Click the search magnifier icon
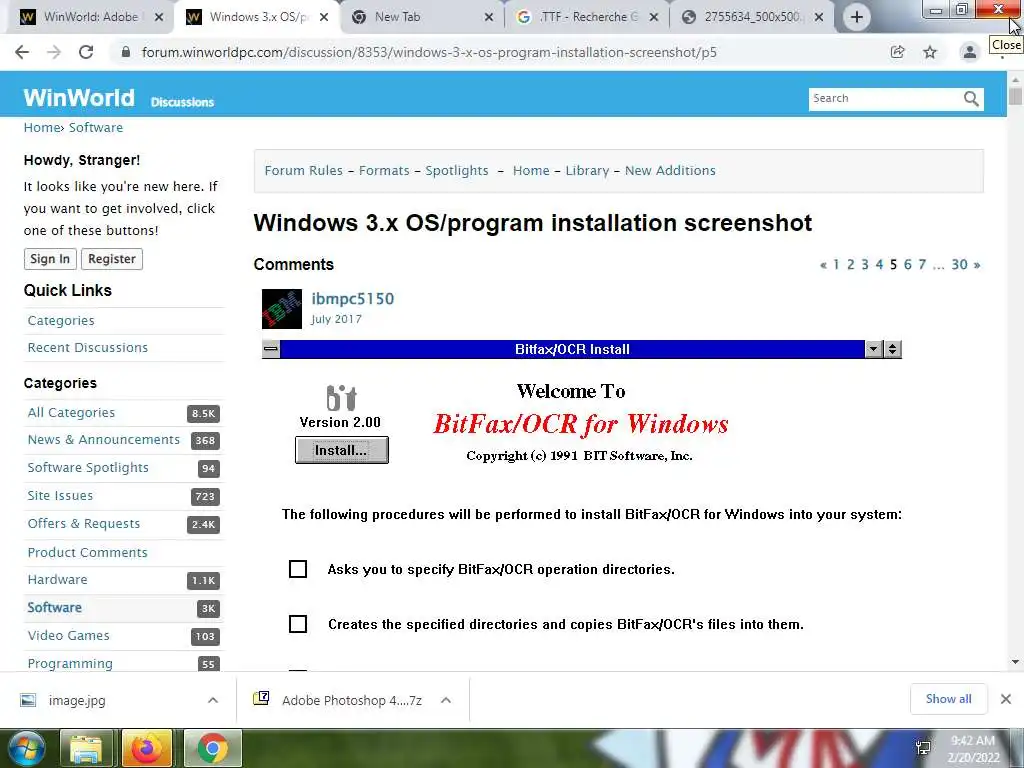 [971, 99]
